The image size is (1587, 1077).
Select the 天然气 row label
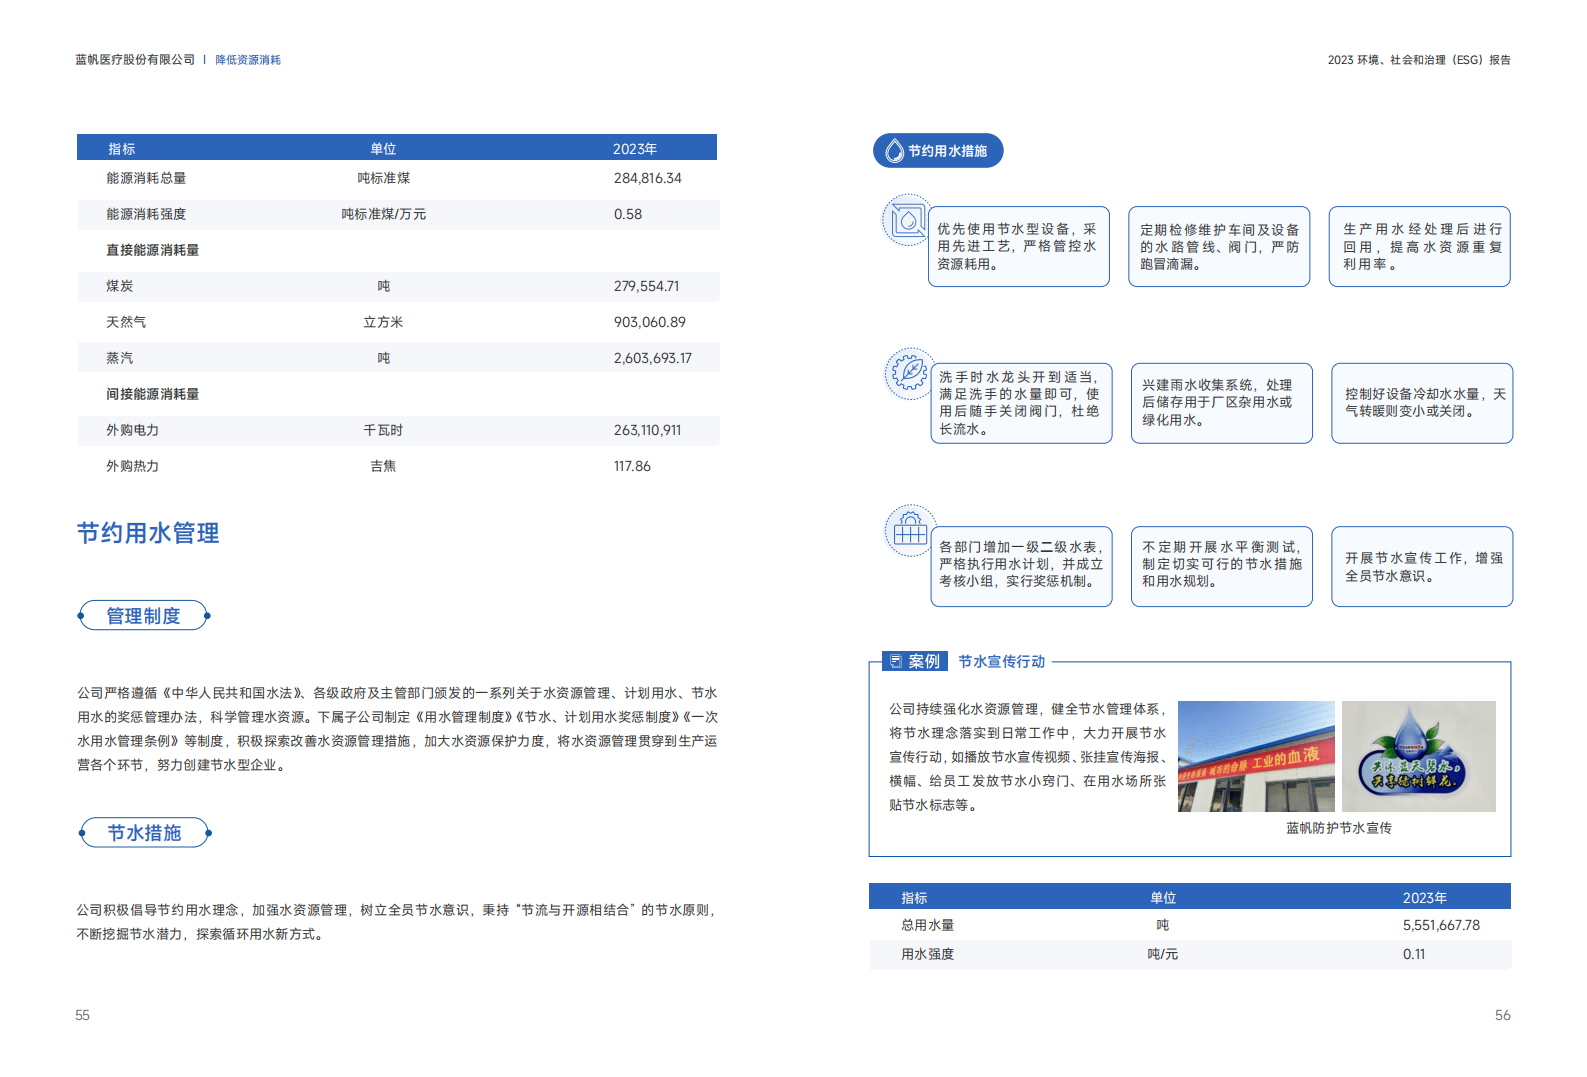tap(126, 322)
